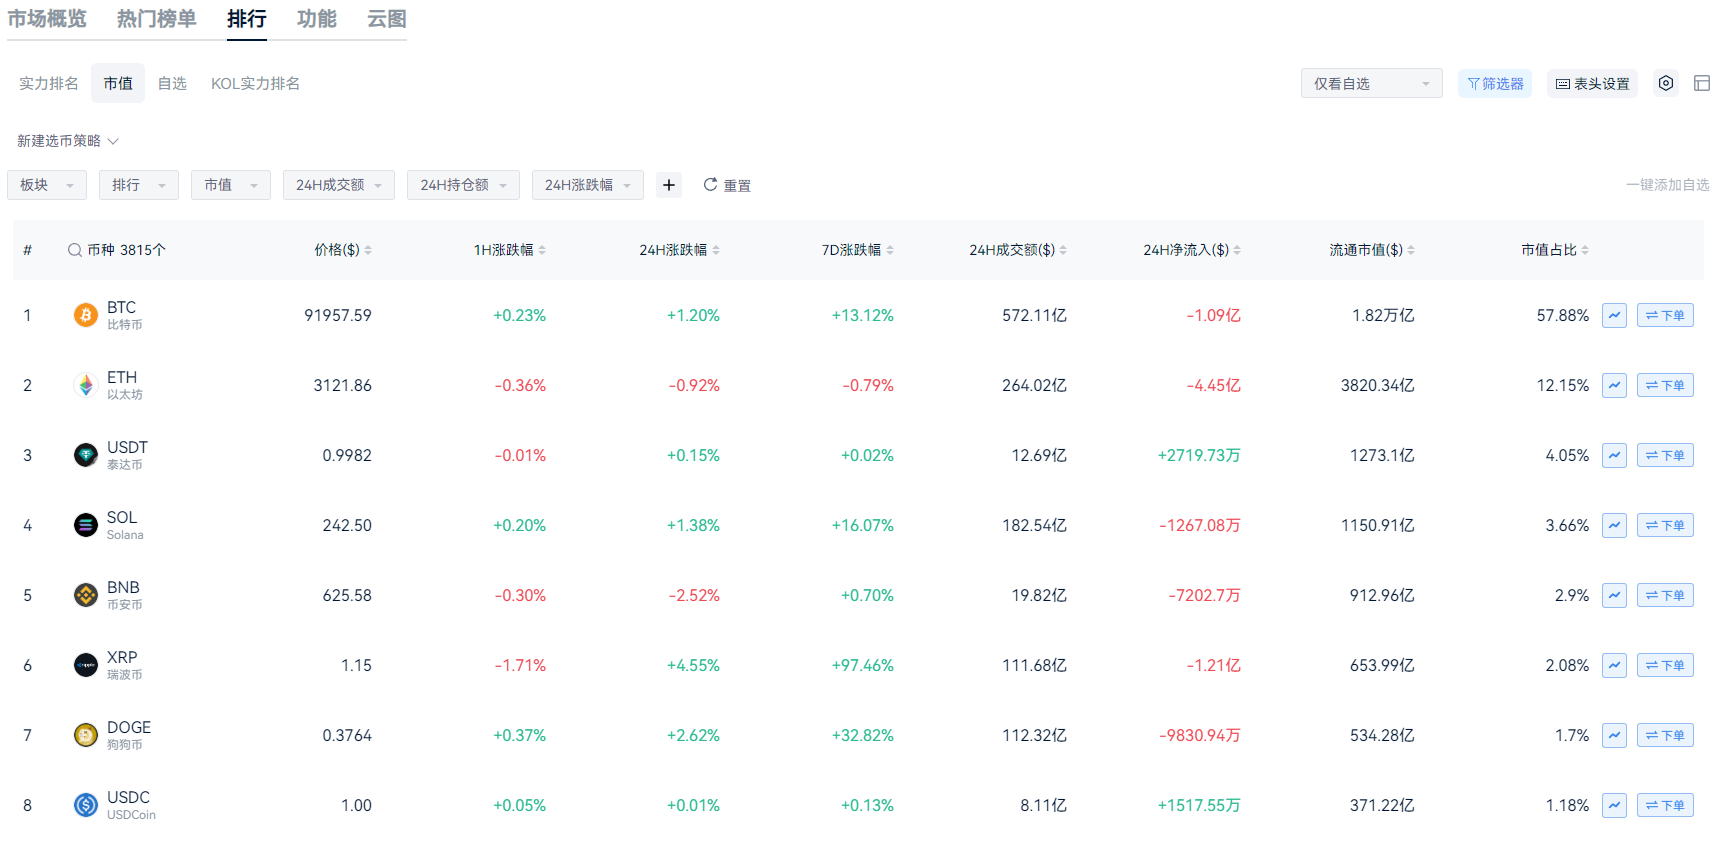Screen dimensions: 1734x848
Task: Select KOL实力排名 sub-tab
Action: pos(255,83)
